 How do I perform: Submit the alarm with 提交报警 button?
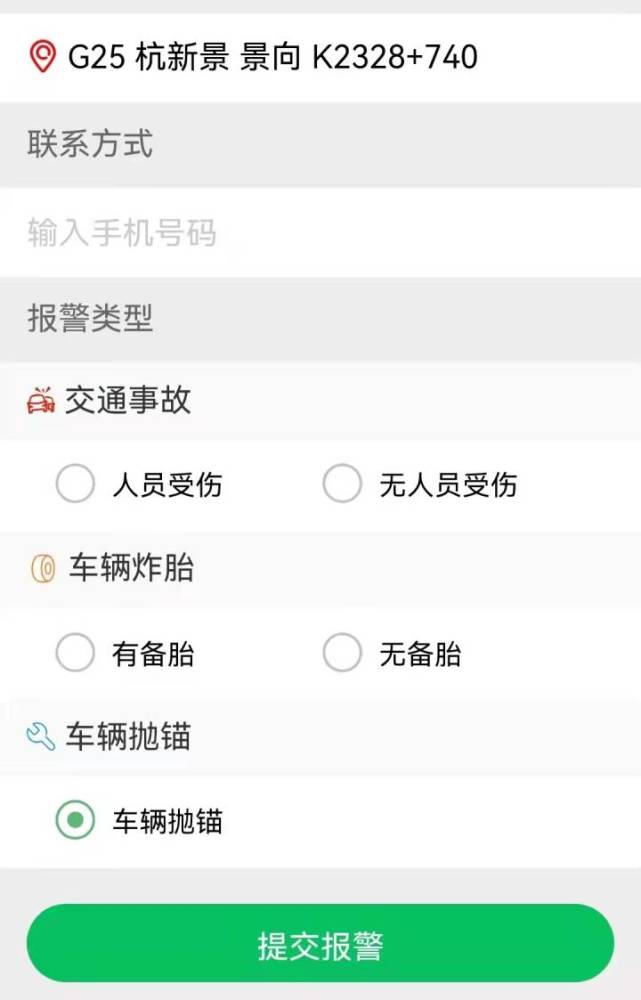pyautogui.click(x=320, y=943)
